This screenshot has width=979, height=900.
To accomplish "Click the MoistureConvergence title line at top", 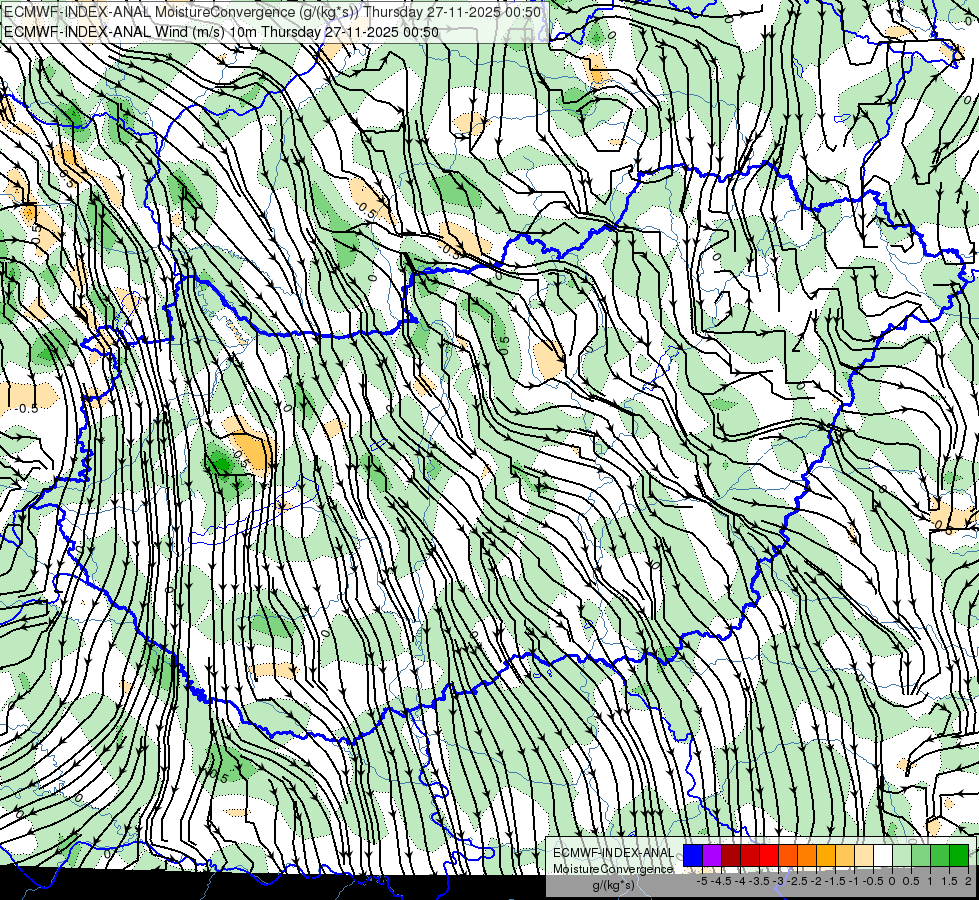I will pyautogui.click(x=272, y=12).
